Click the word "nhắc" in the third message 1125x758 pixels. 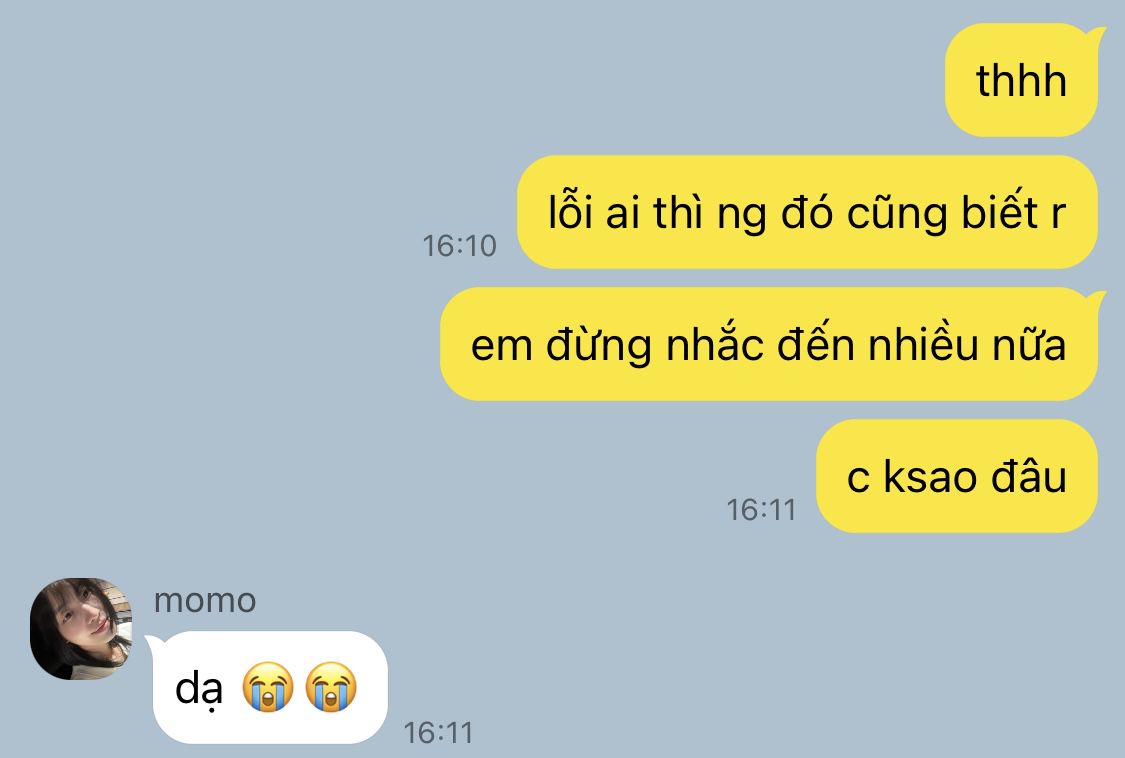(715, 343)
